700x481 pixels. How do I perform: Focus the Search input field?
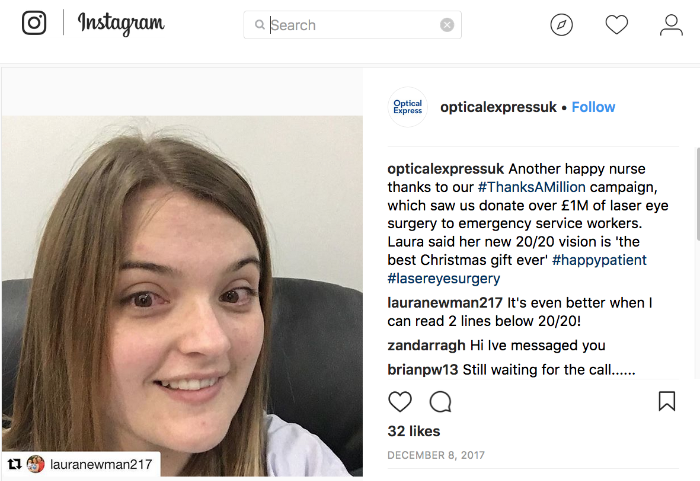click(x=352, y=25)
